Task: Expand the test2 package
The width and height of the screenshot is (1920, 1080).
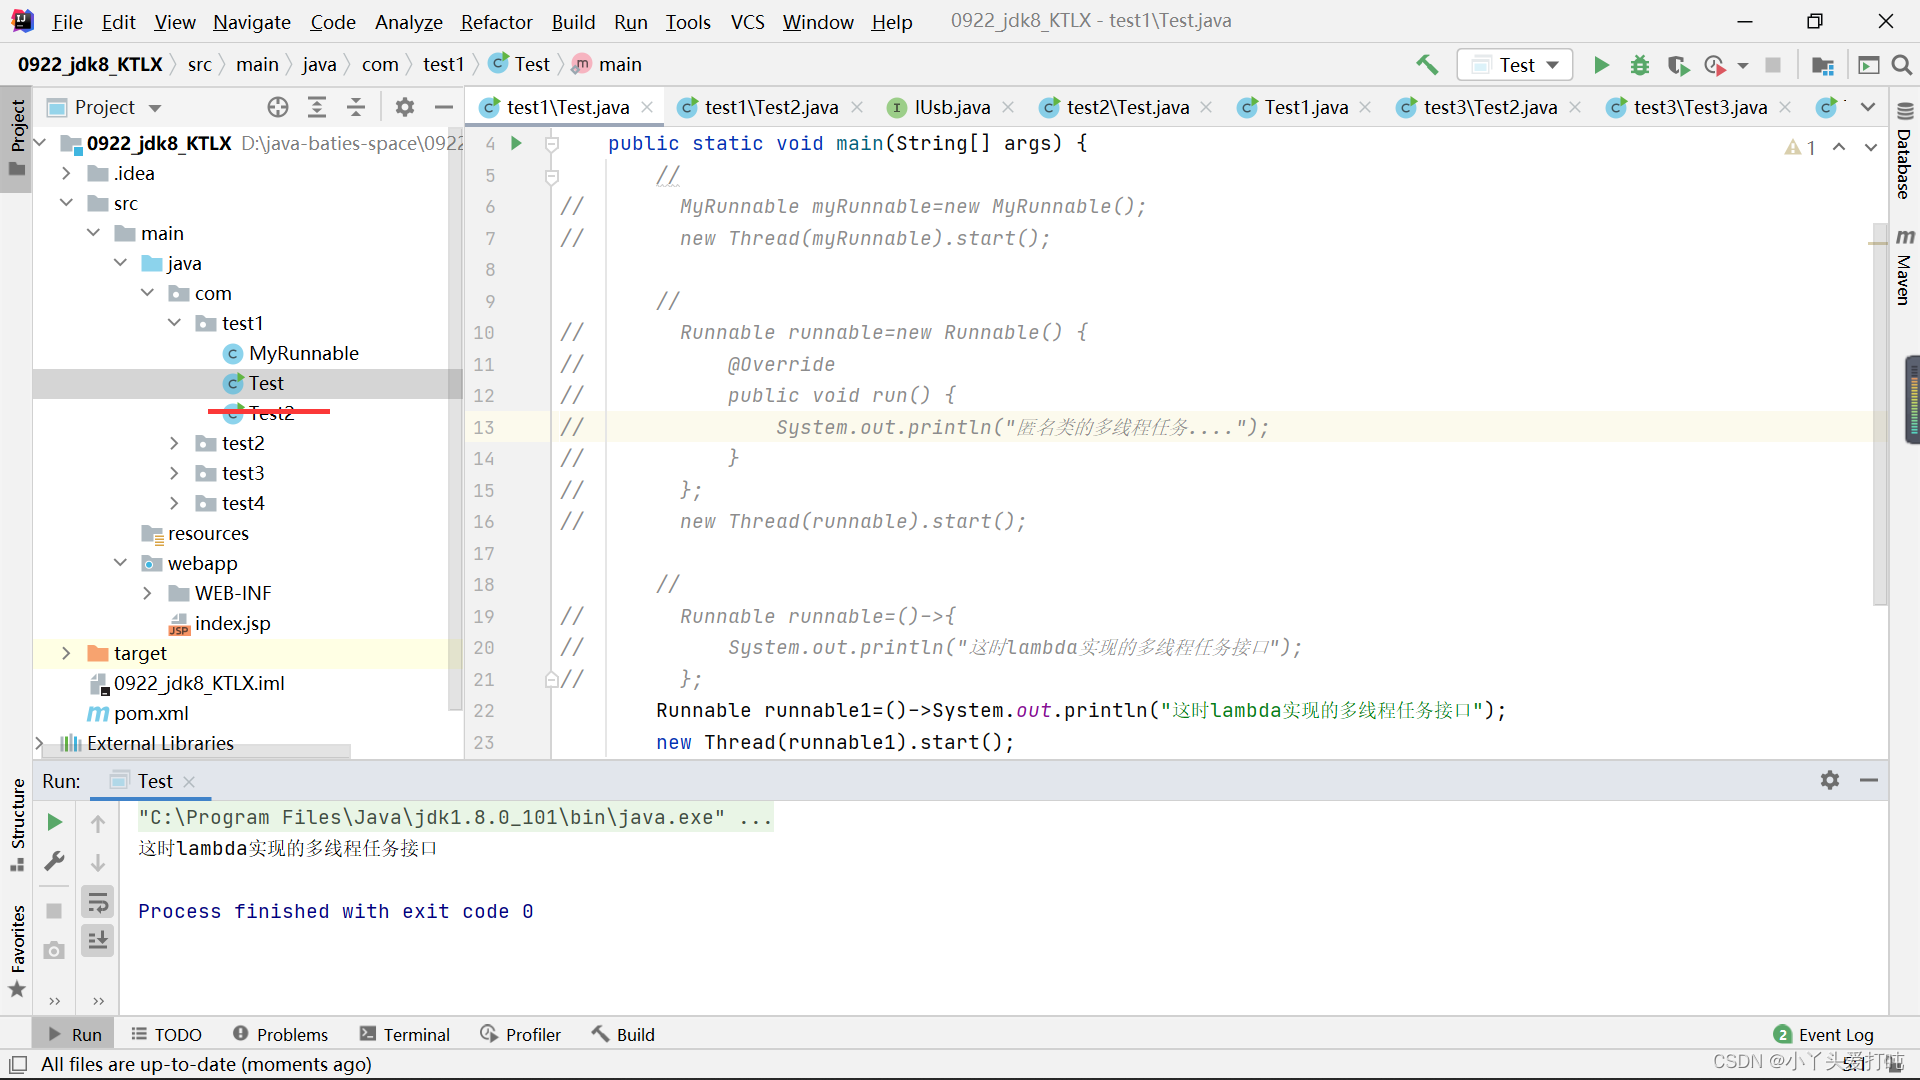Action: pos(174,443)
